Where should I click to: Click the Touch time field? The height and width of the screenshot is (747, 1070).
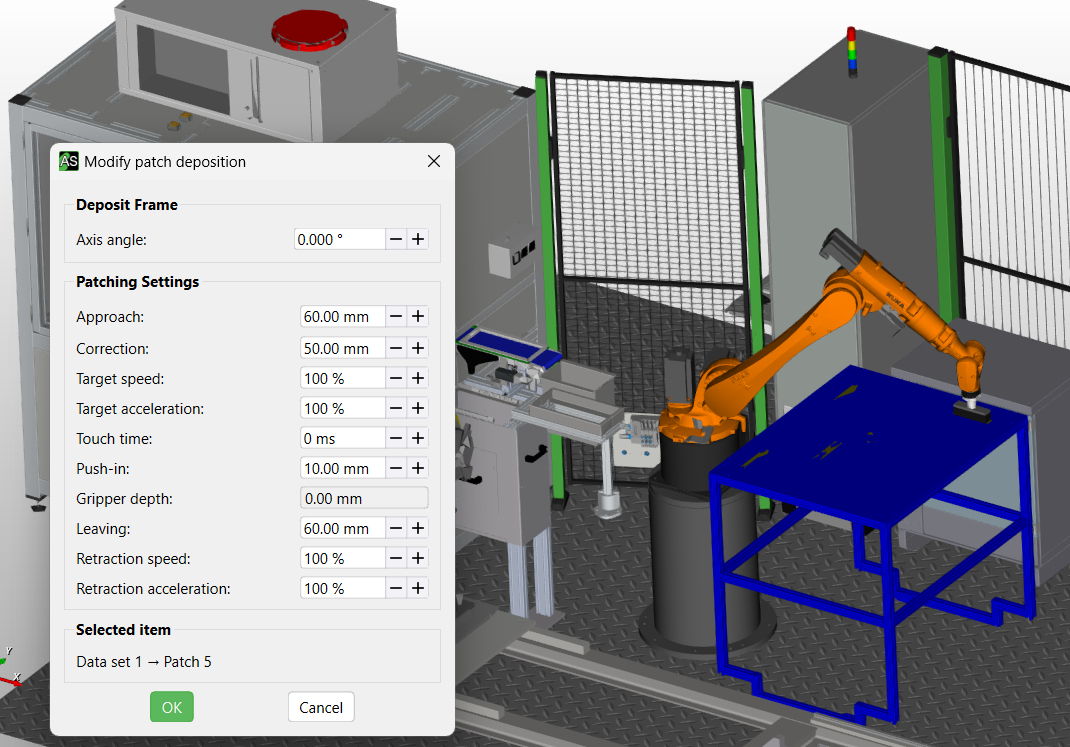[x=343, y=438]
